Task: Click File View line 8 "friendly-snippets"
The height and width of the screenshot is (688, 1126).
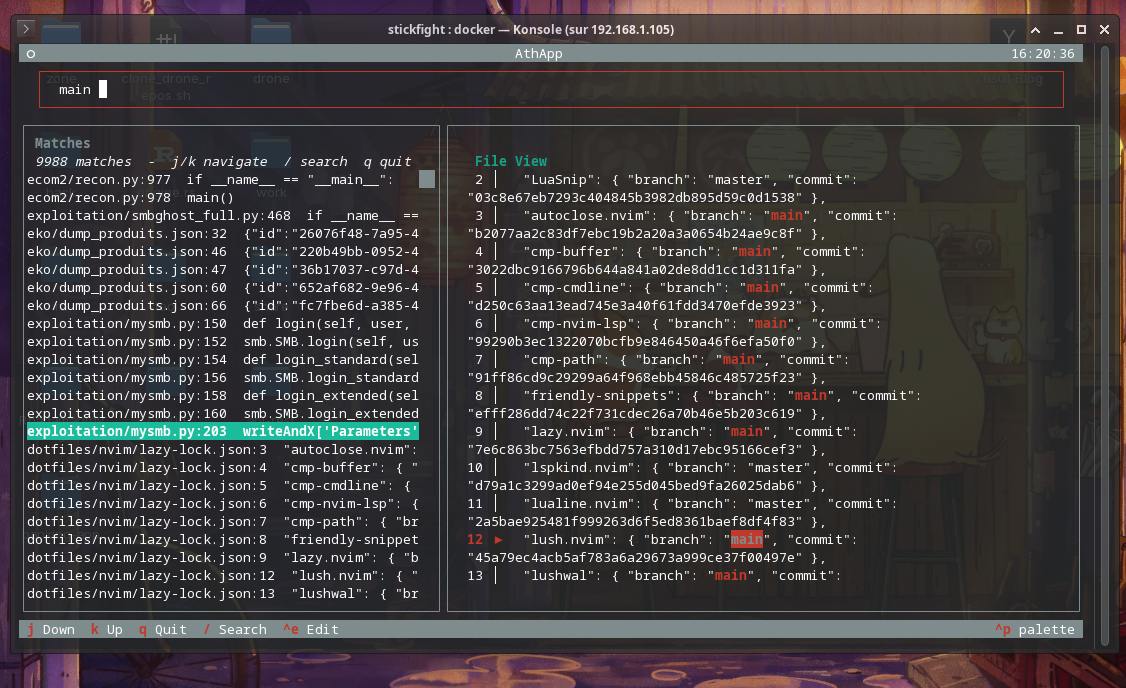Action: pos(694,404)
